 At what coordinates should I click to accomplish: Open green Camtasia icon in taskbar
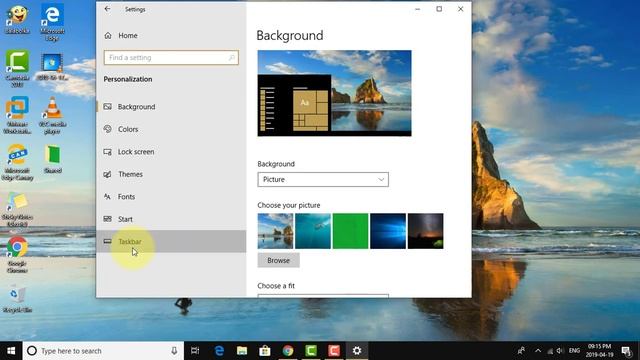(x=311, y=351)
